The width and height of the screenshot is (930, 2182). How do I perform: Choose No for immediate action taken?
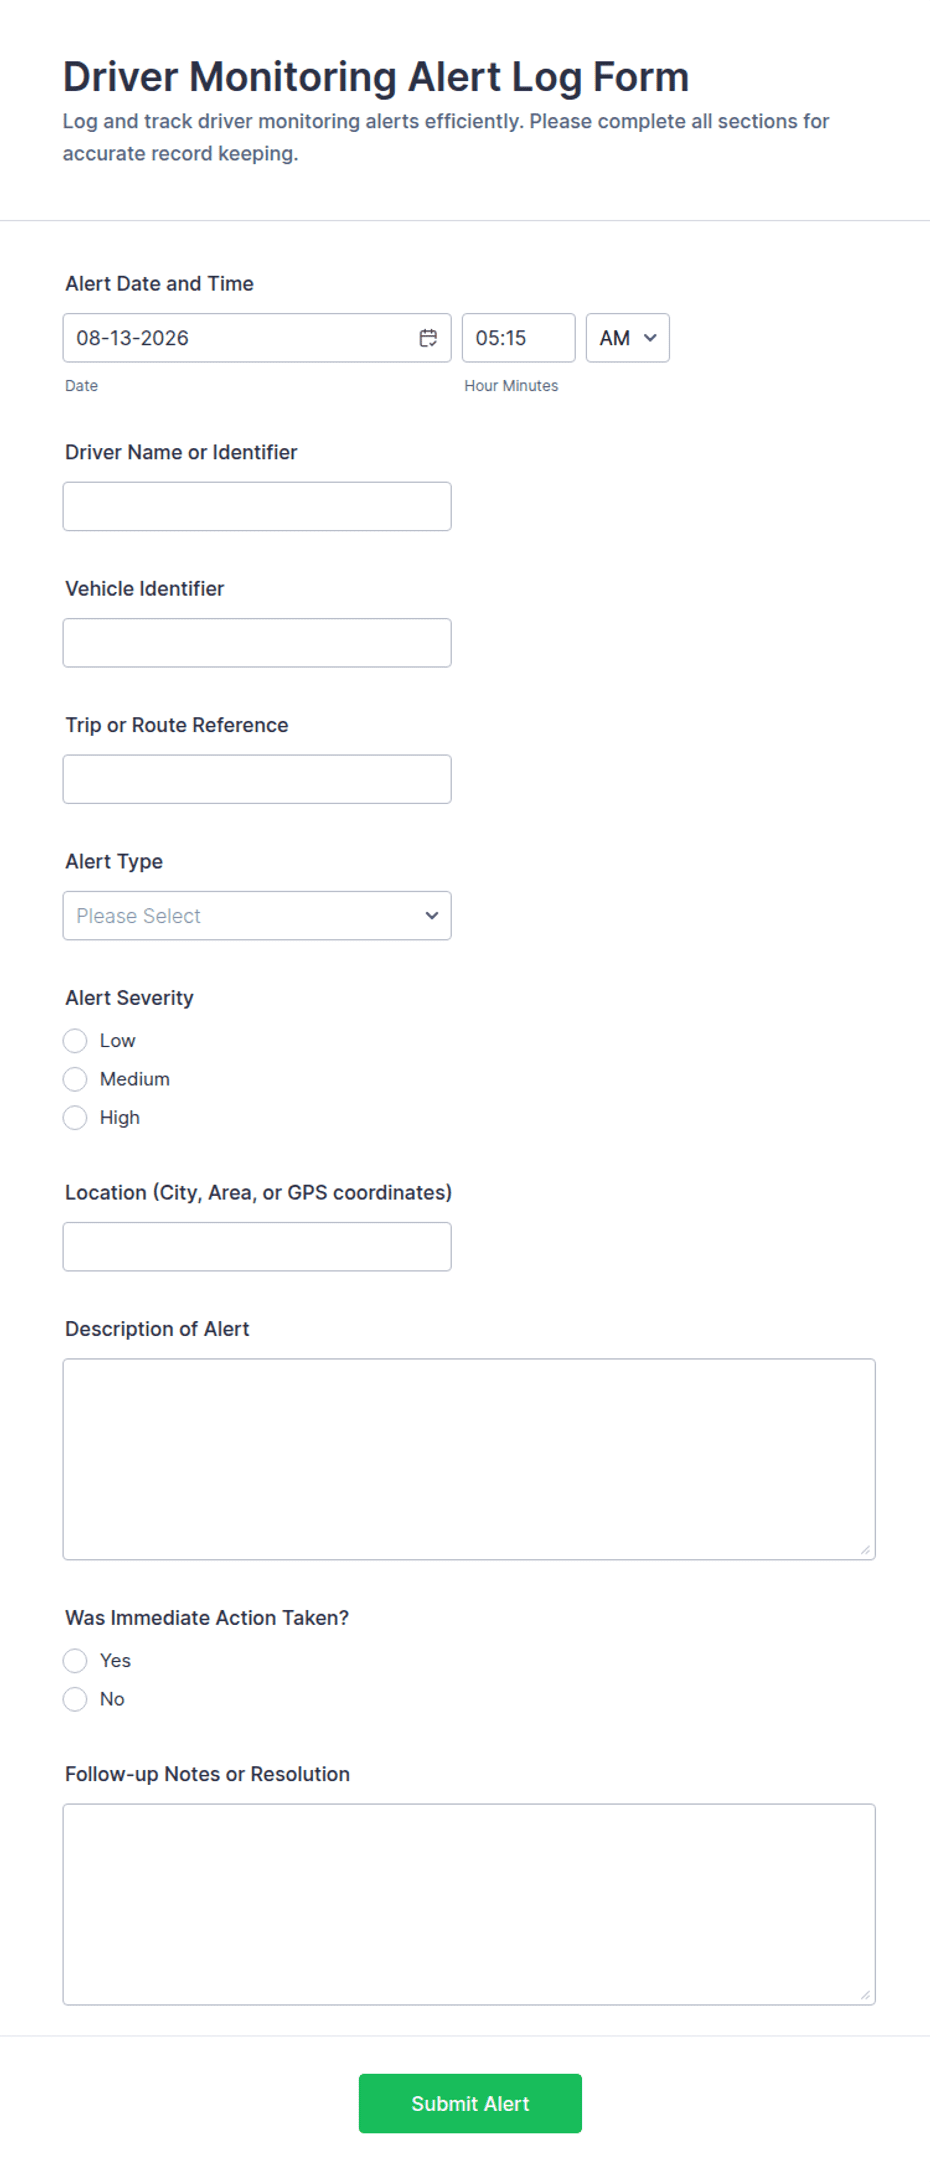click(x=75, y=1699)
